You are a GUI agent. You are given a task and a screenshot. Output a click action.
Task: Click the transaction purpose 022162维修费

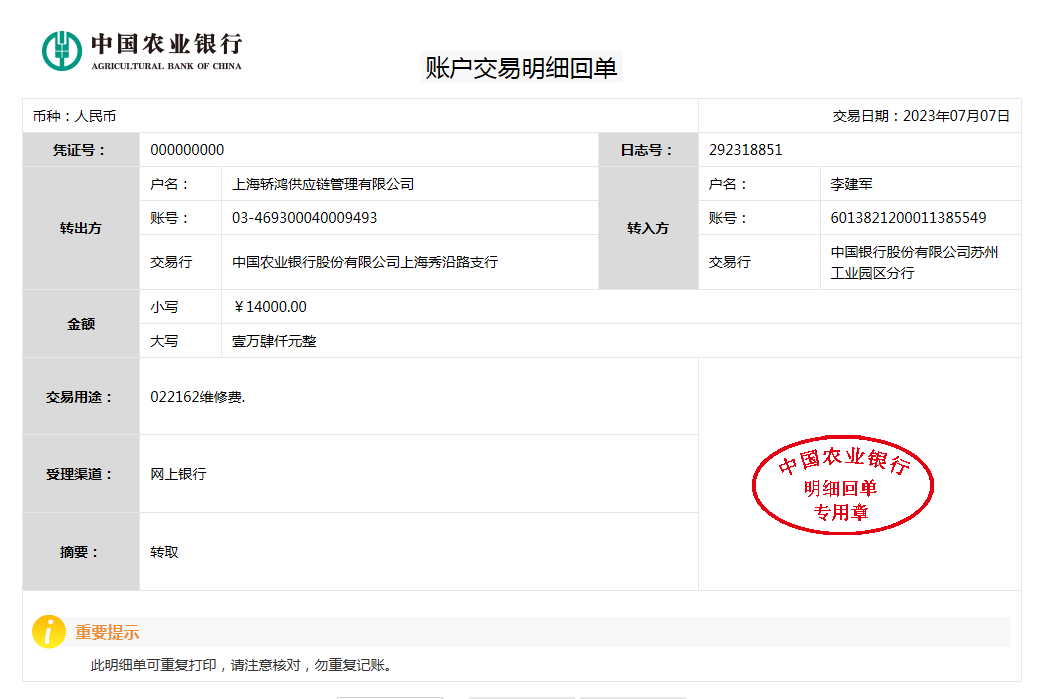pyautogui.click(x=197, y=397)
